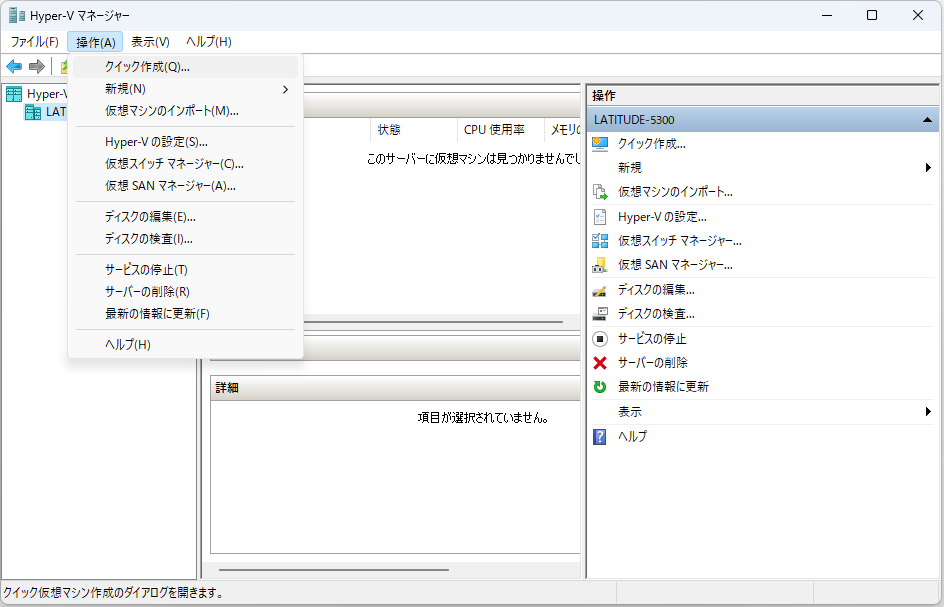Click the horizontal scrollbar below the 詳細 panel
This screenshot has width=944, height=607.
click(334, 570)
